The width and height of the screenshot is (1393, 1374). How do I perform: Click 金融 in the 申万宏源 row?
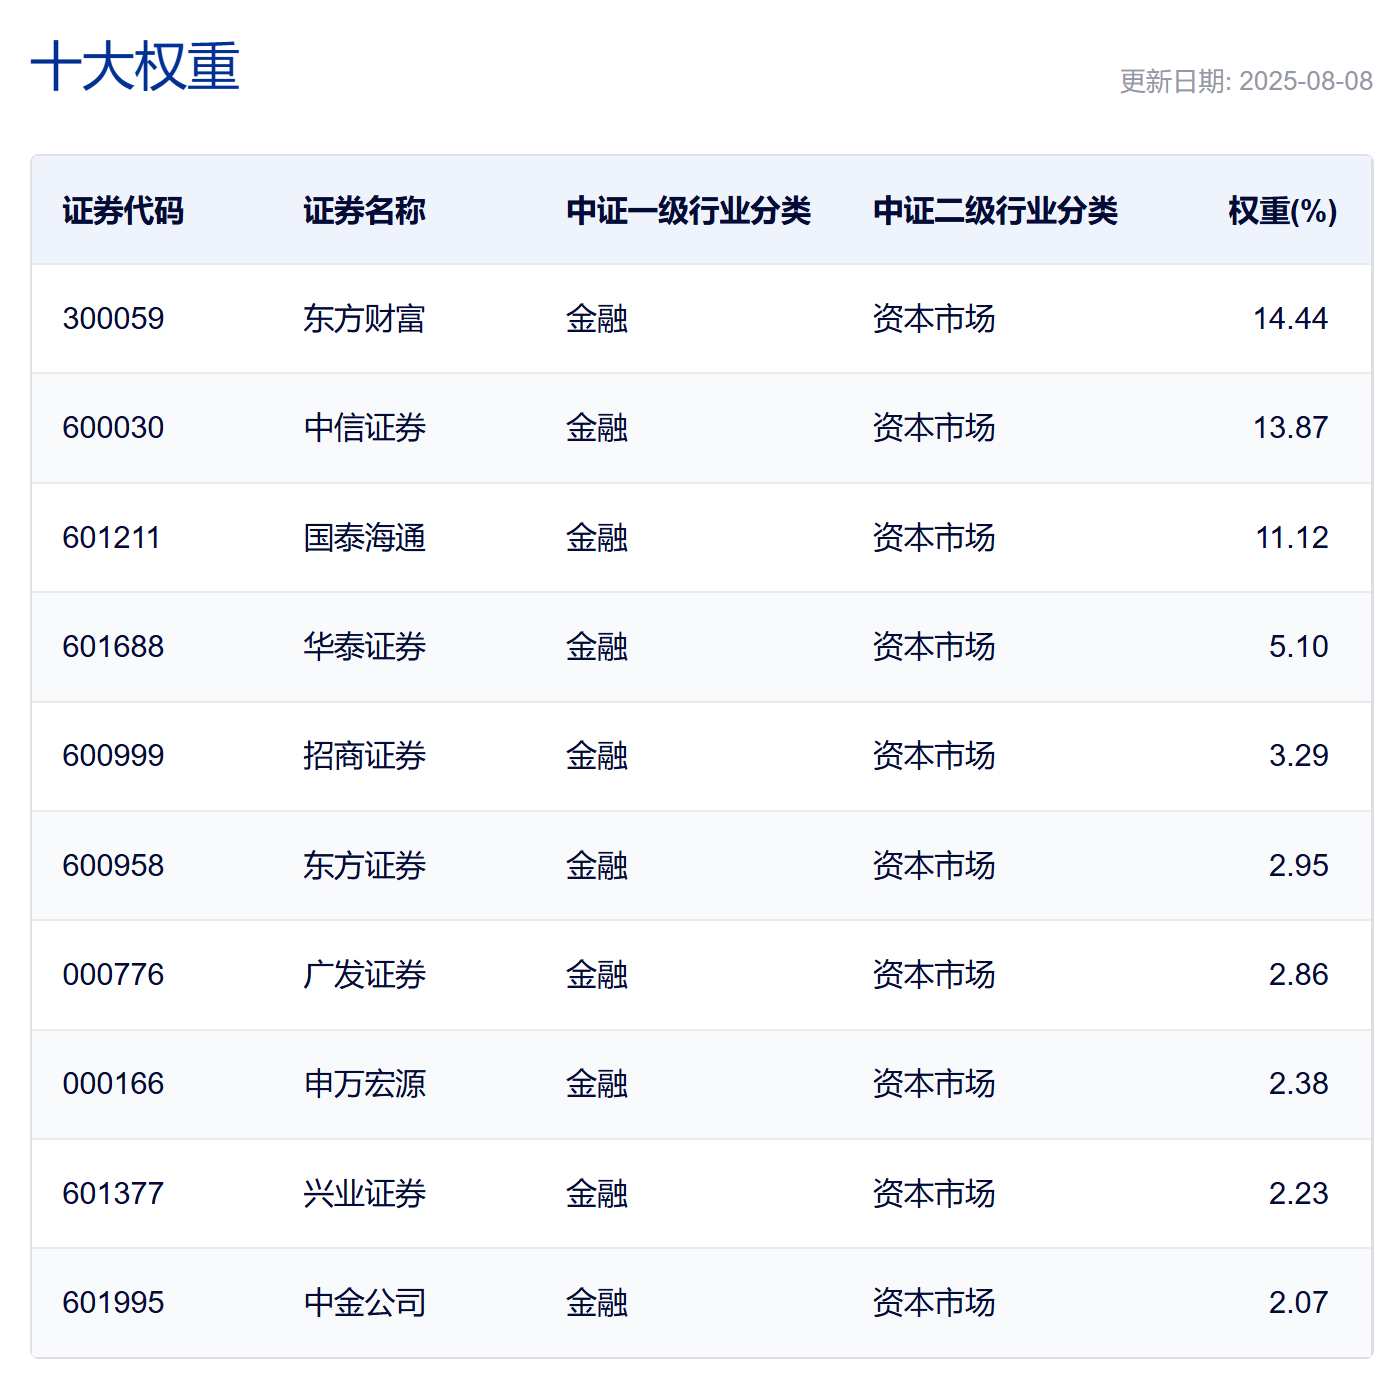(597, 1084)
